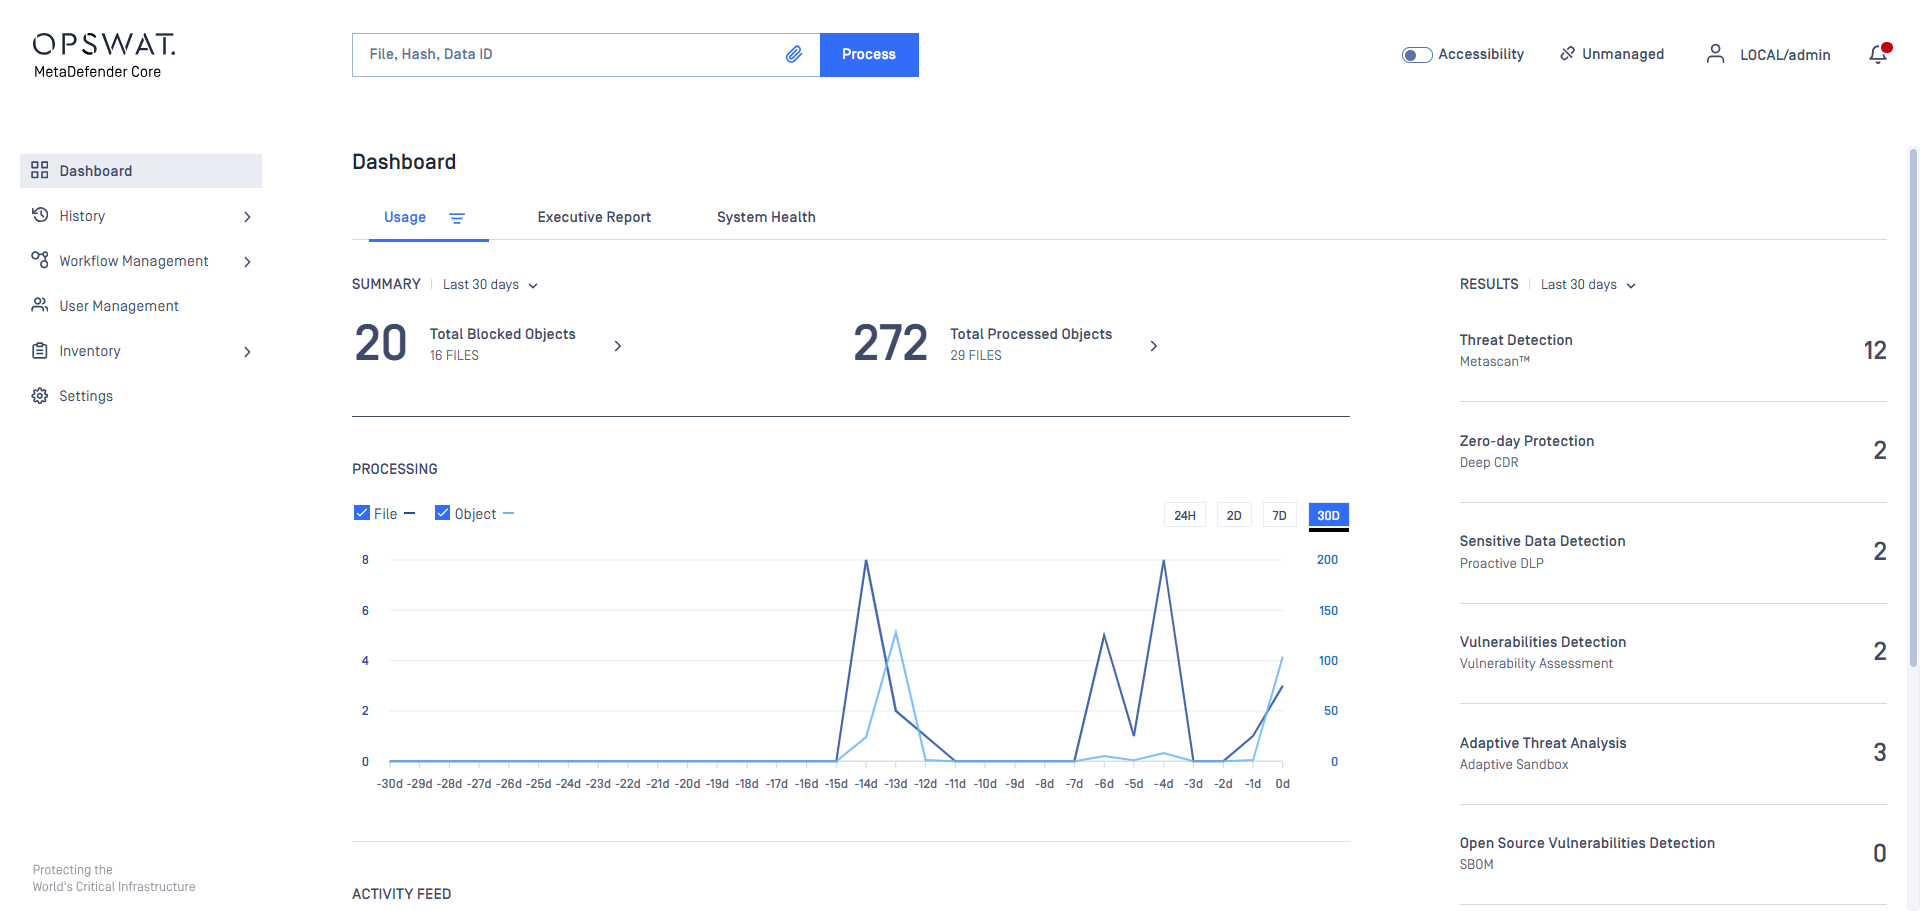Viewport: 1920px width, 911px height.
Task: Open the Summary Last 30 days dropdown
Action: tap(491, 285)
